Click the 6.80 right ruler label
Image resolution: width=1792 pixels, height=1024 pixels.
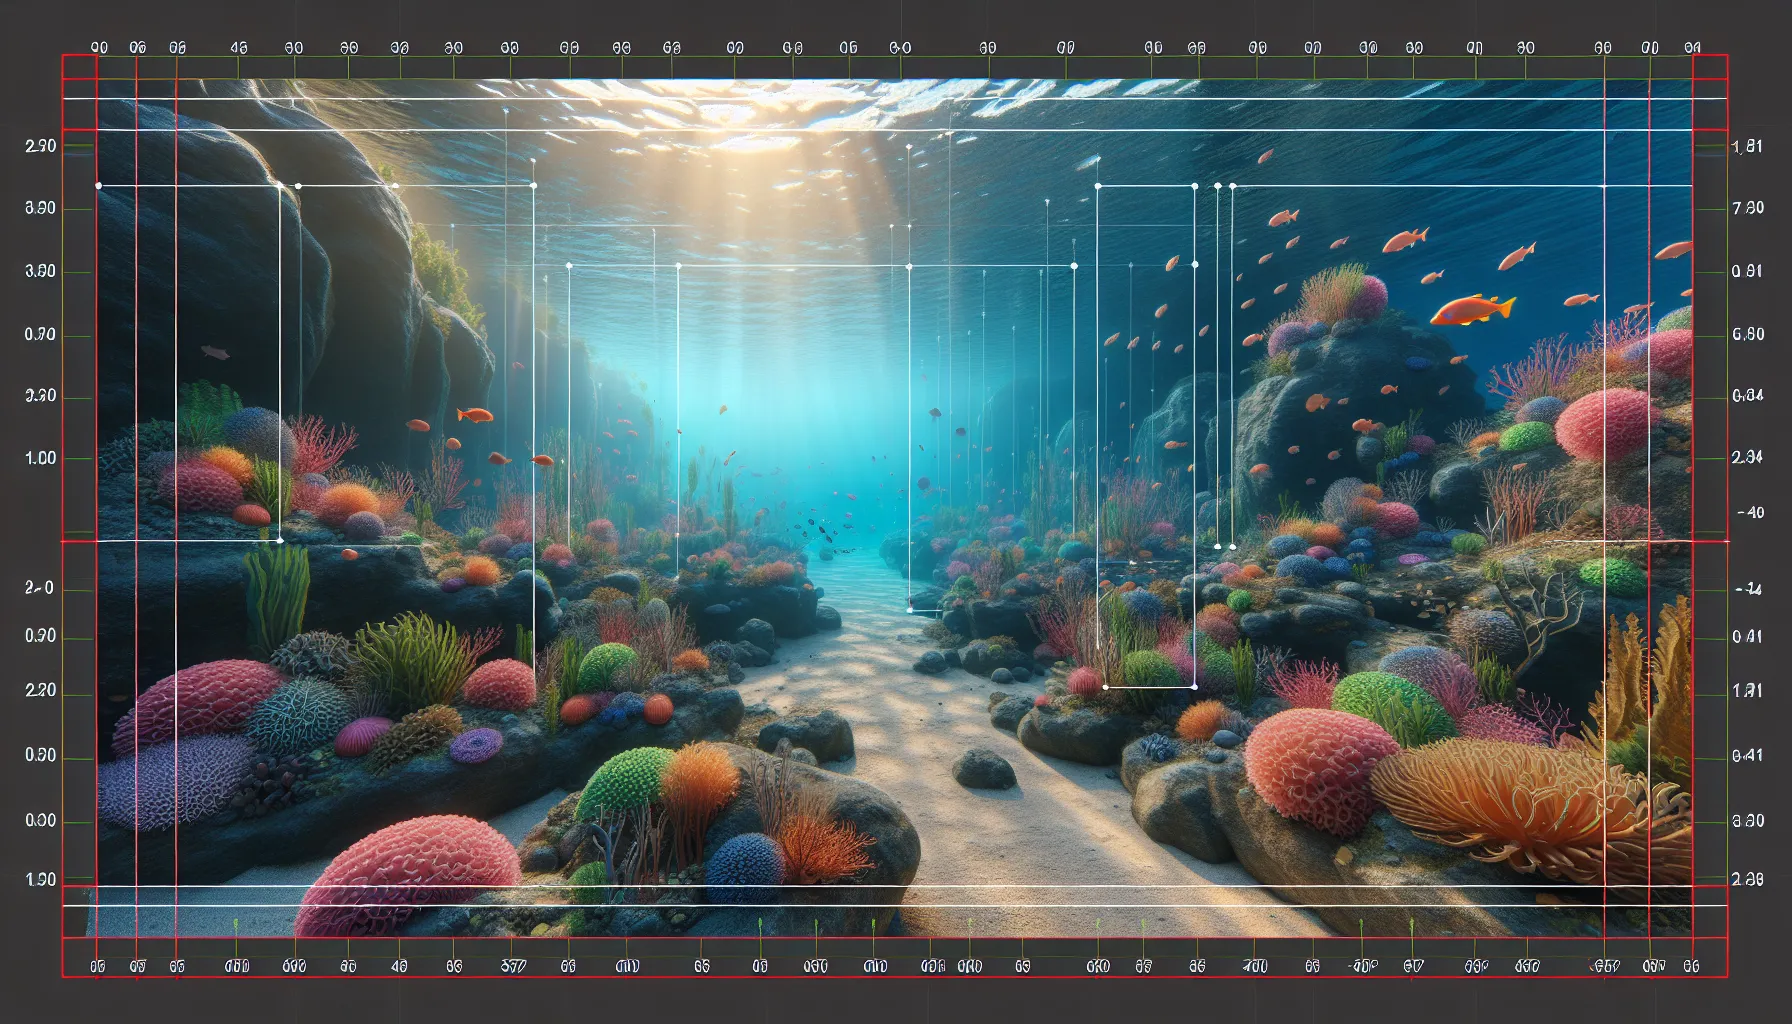1747,335
